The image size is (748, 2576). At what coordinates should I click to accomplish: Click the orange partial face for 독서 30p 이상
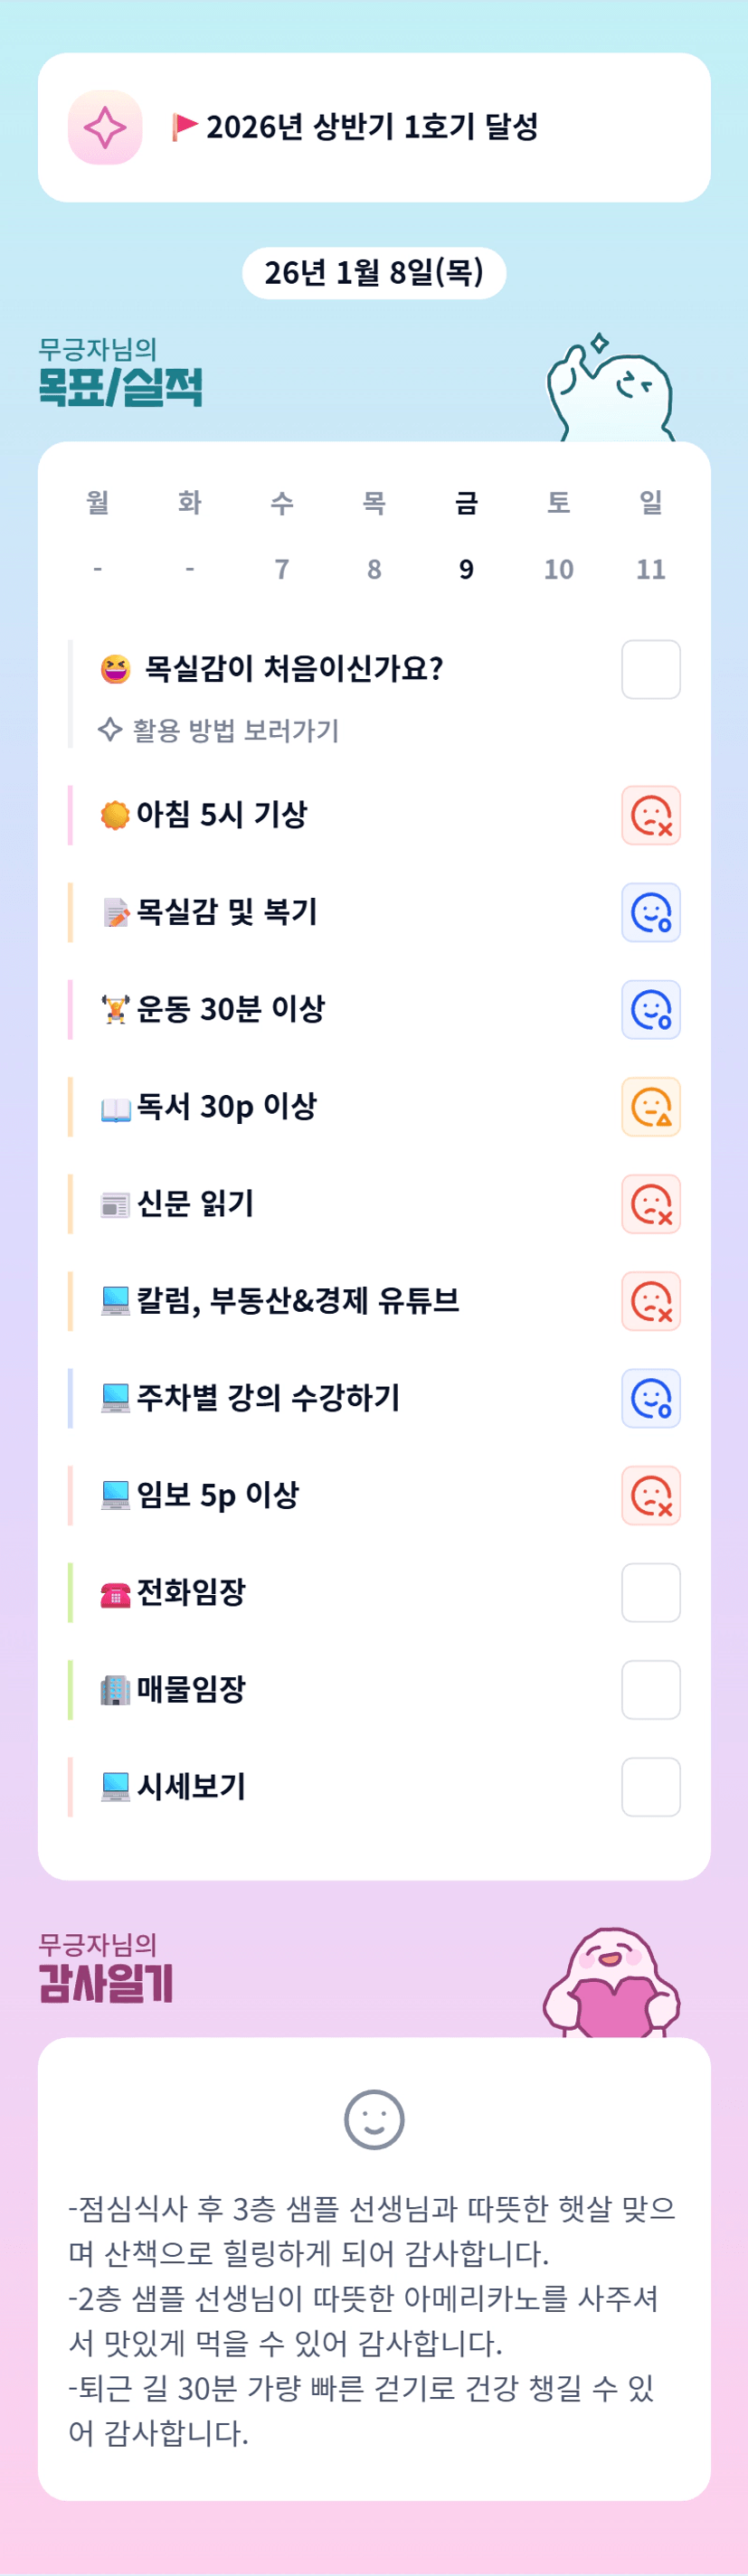(651, 1107)
